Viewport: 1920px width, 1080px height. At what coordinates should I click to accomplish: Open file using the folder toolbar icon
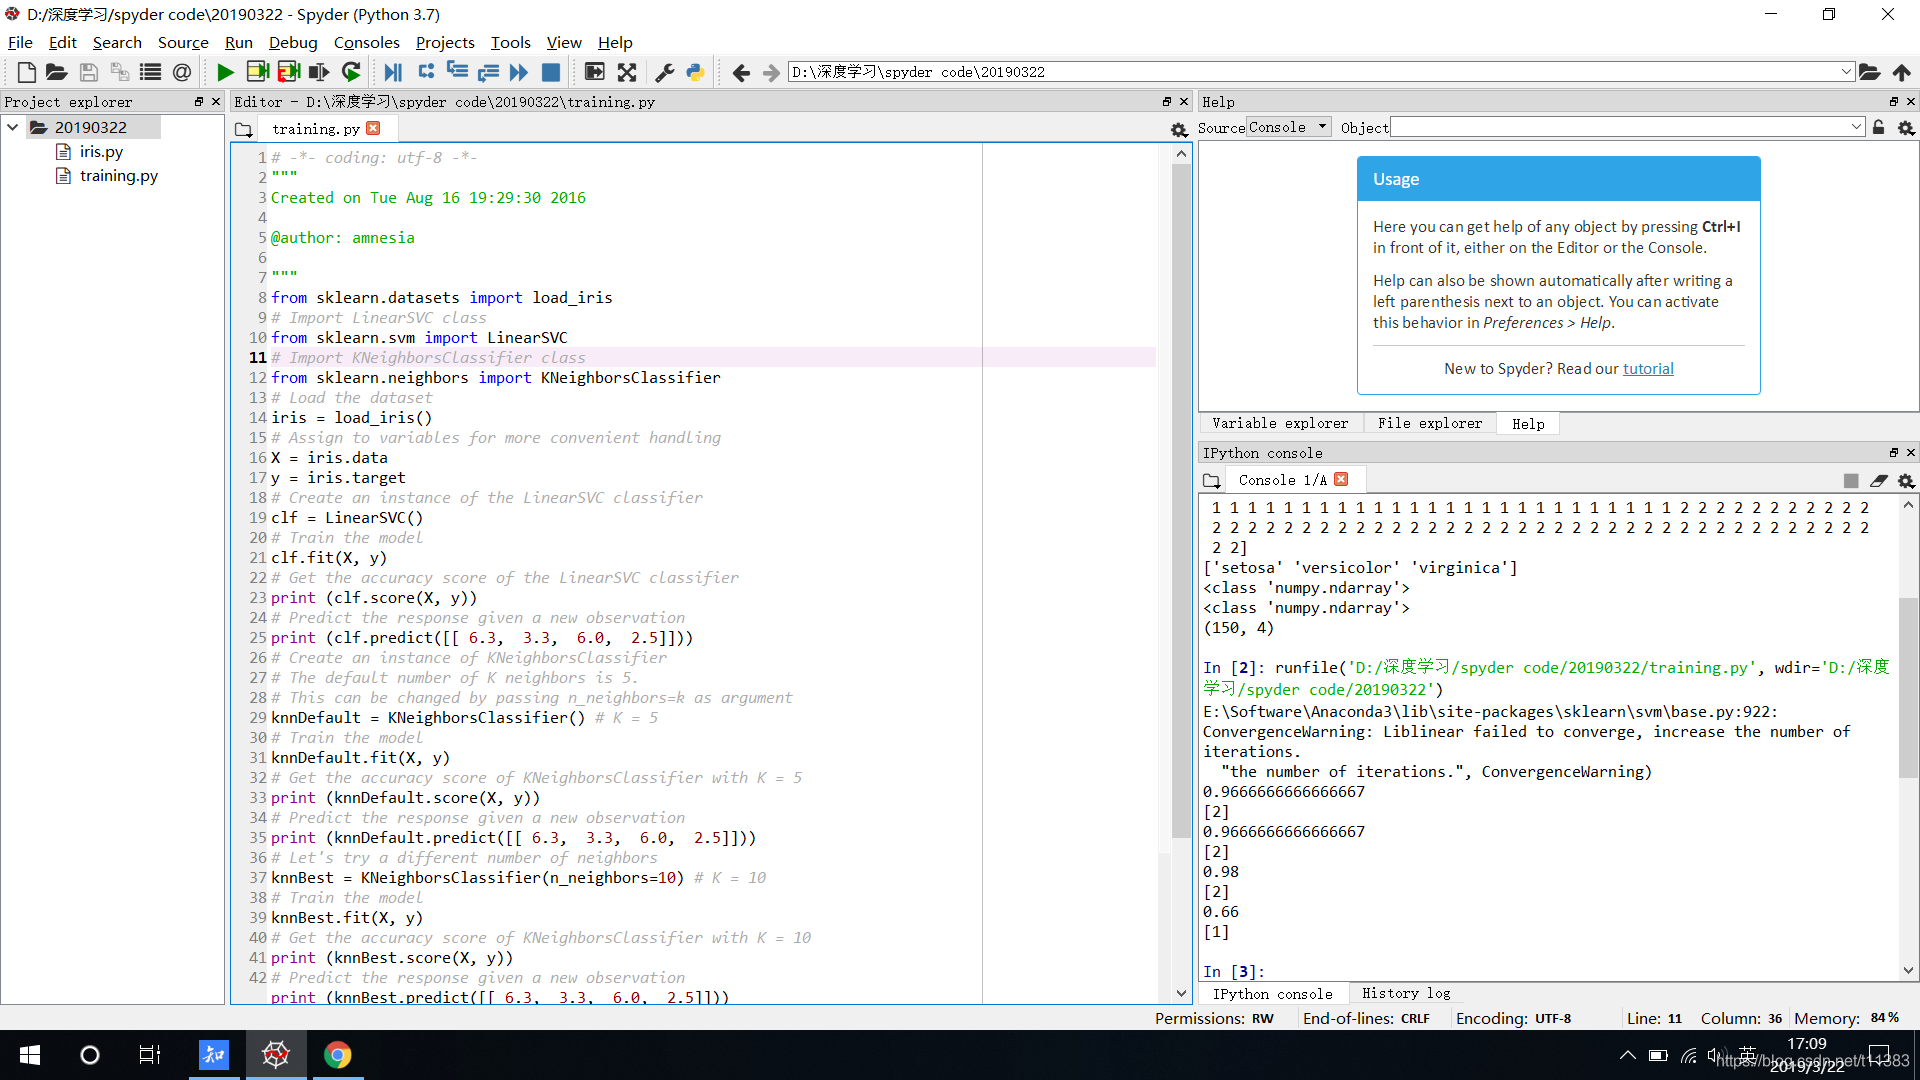pos(57,72)
